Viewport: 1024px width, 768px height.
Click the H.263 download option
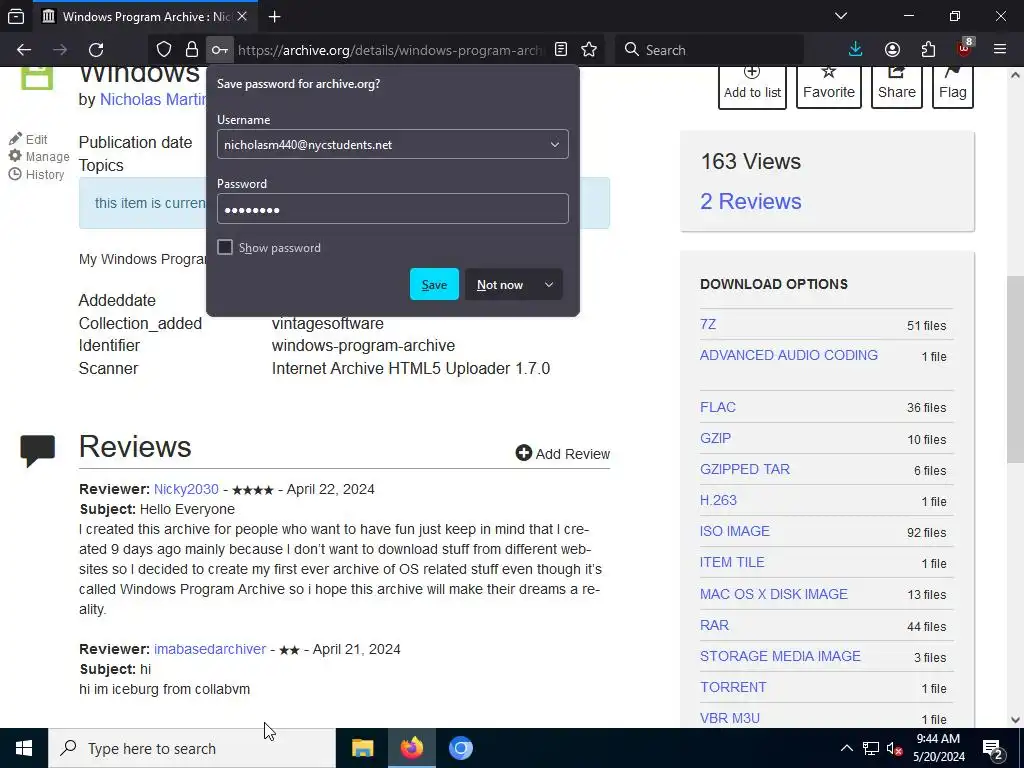tap(718, 500)
